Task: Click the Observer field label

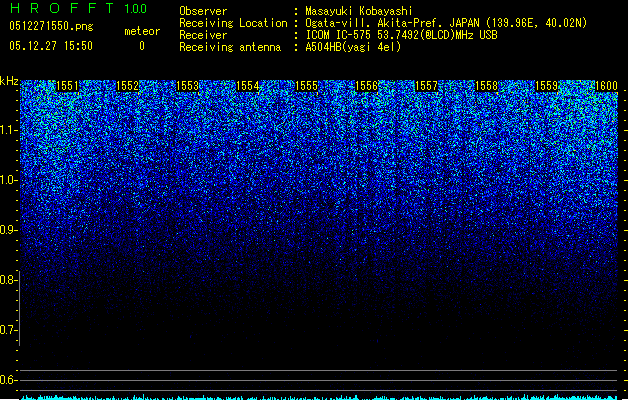Action: pos(203,11)
